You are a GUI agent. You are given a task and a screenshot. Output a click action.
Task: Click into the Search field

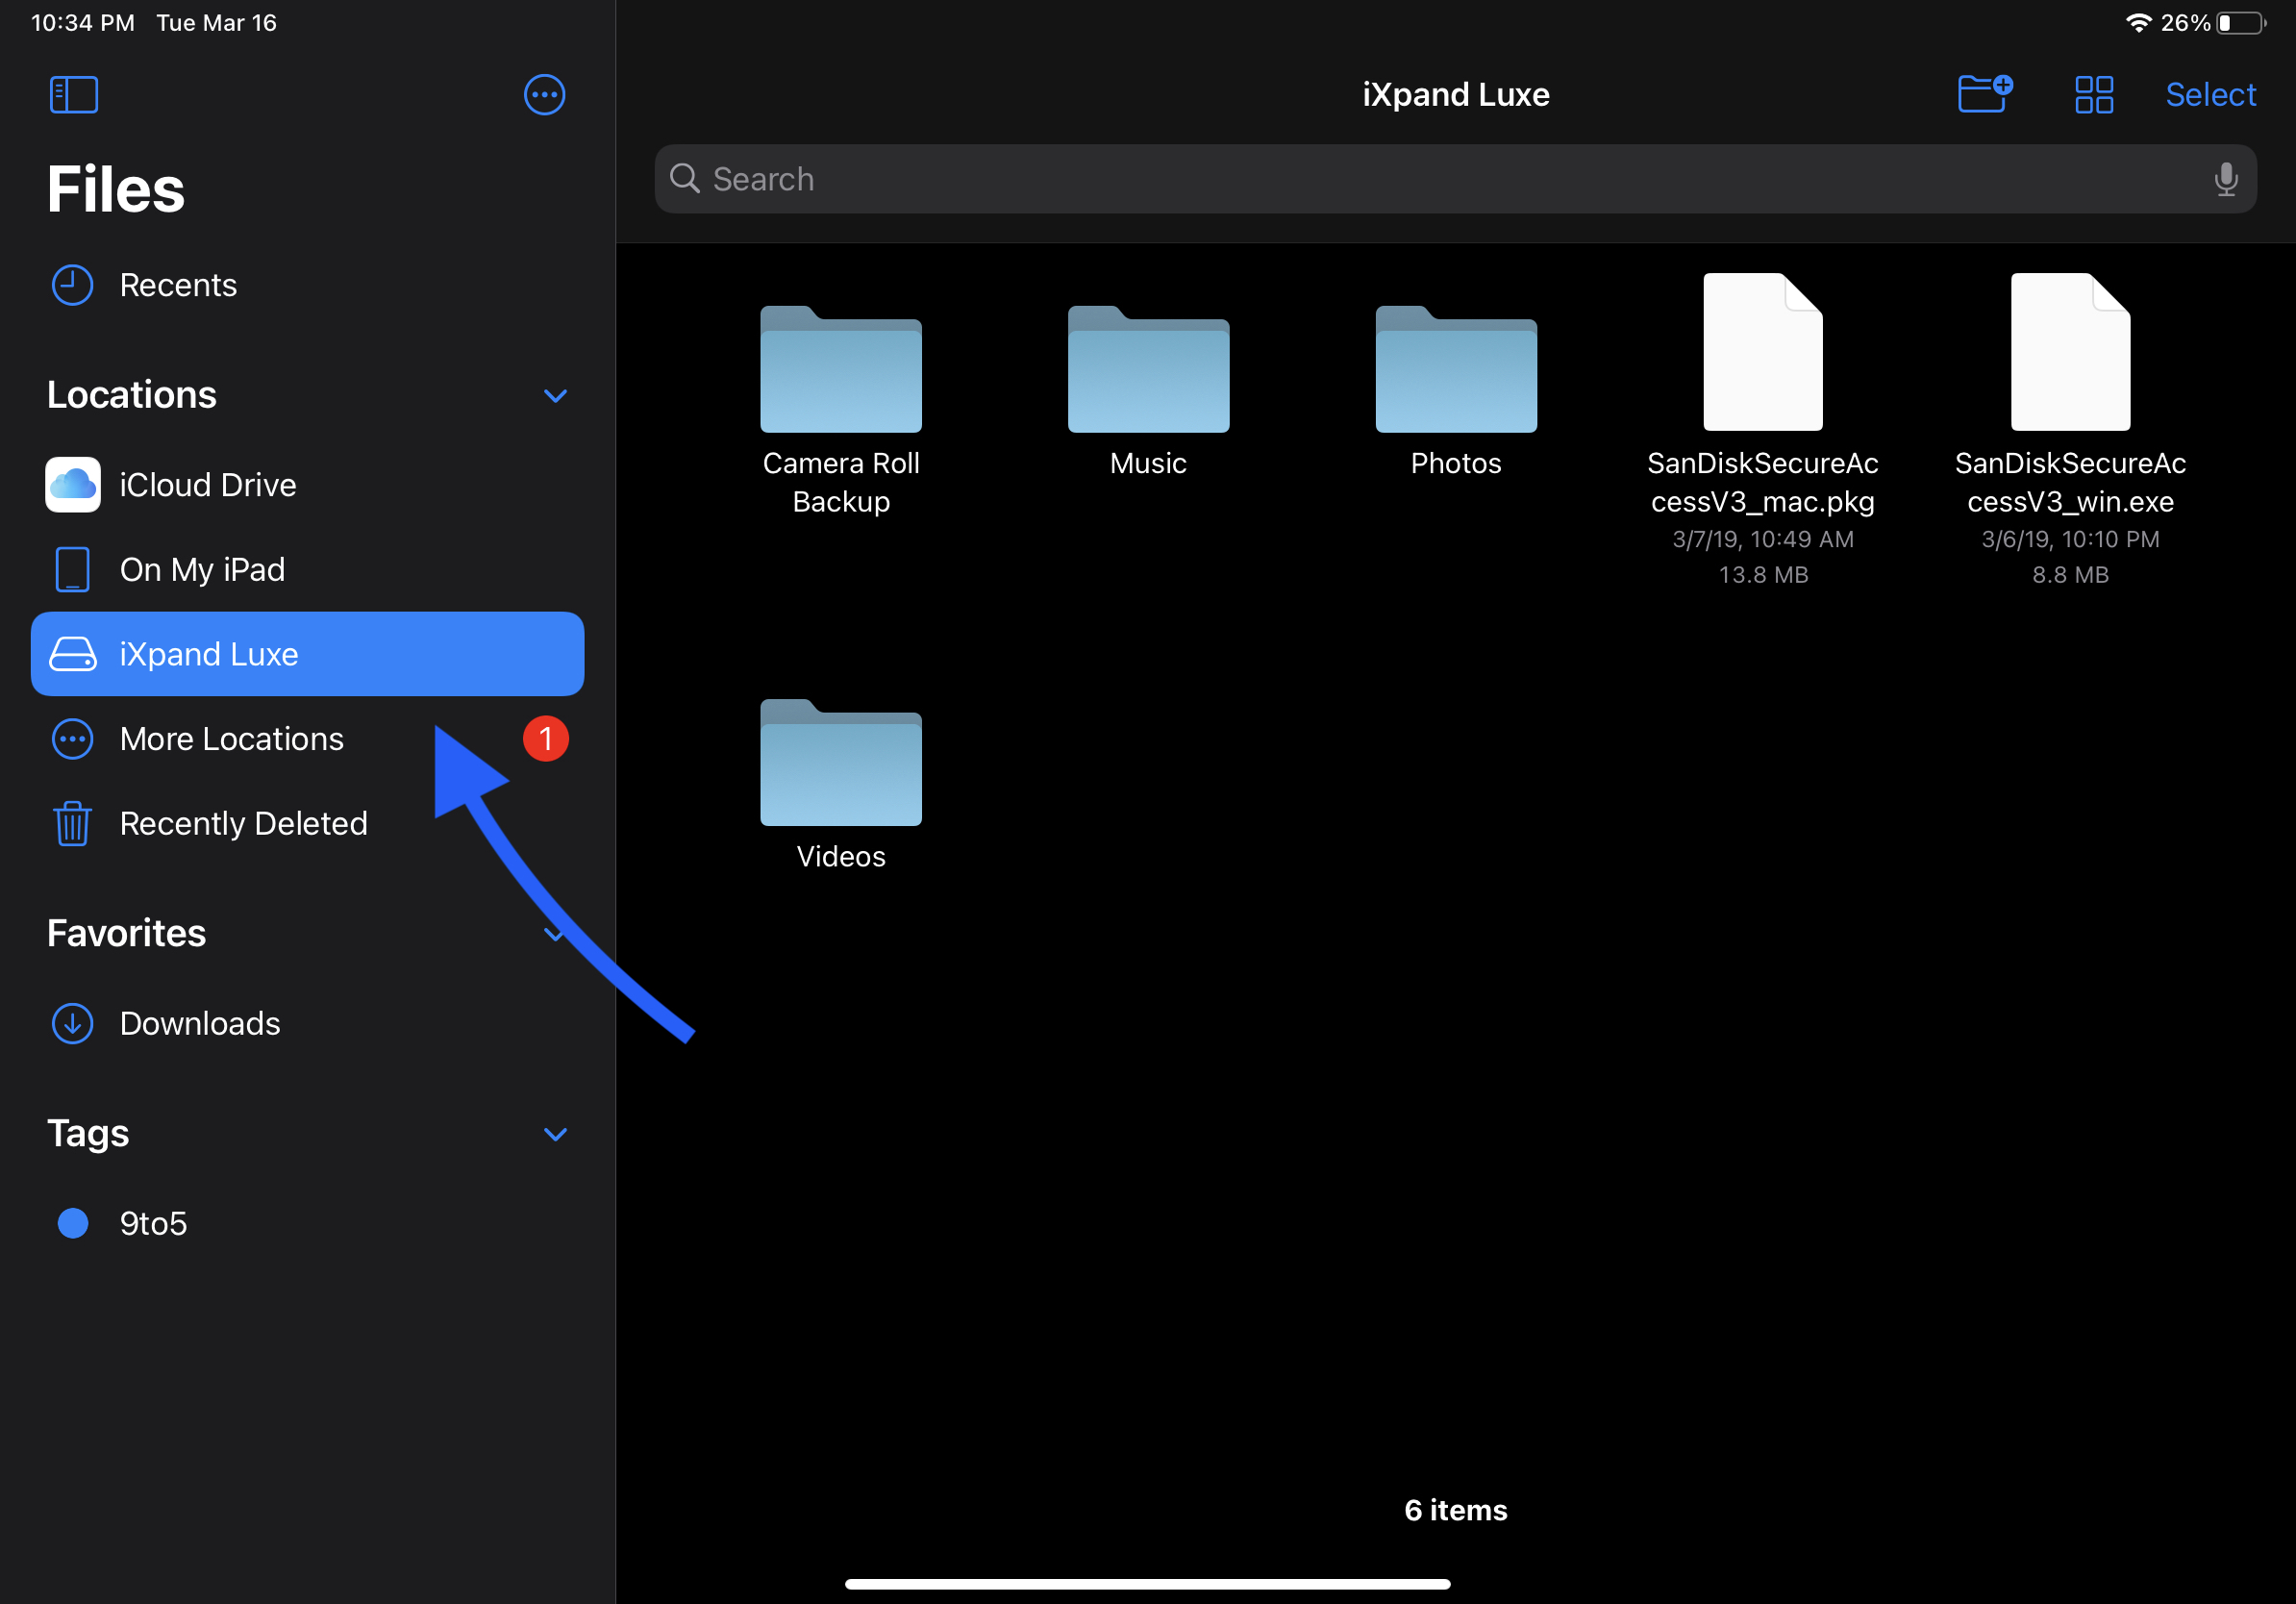(1400, 179)
